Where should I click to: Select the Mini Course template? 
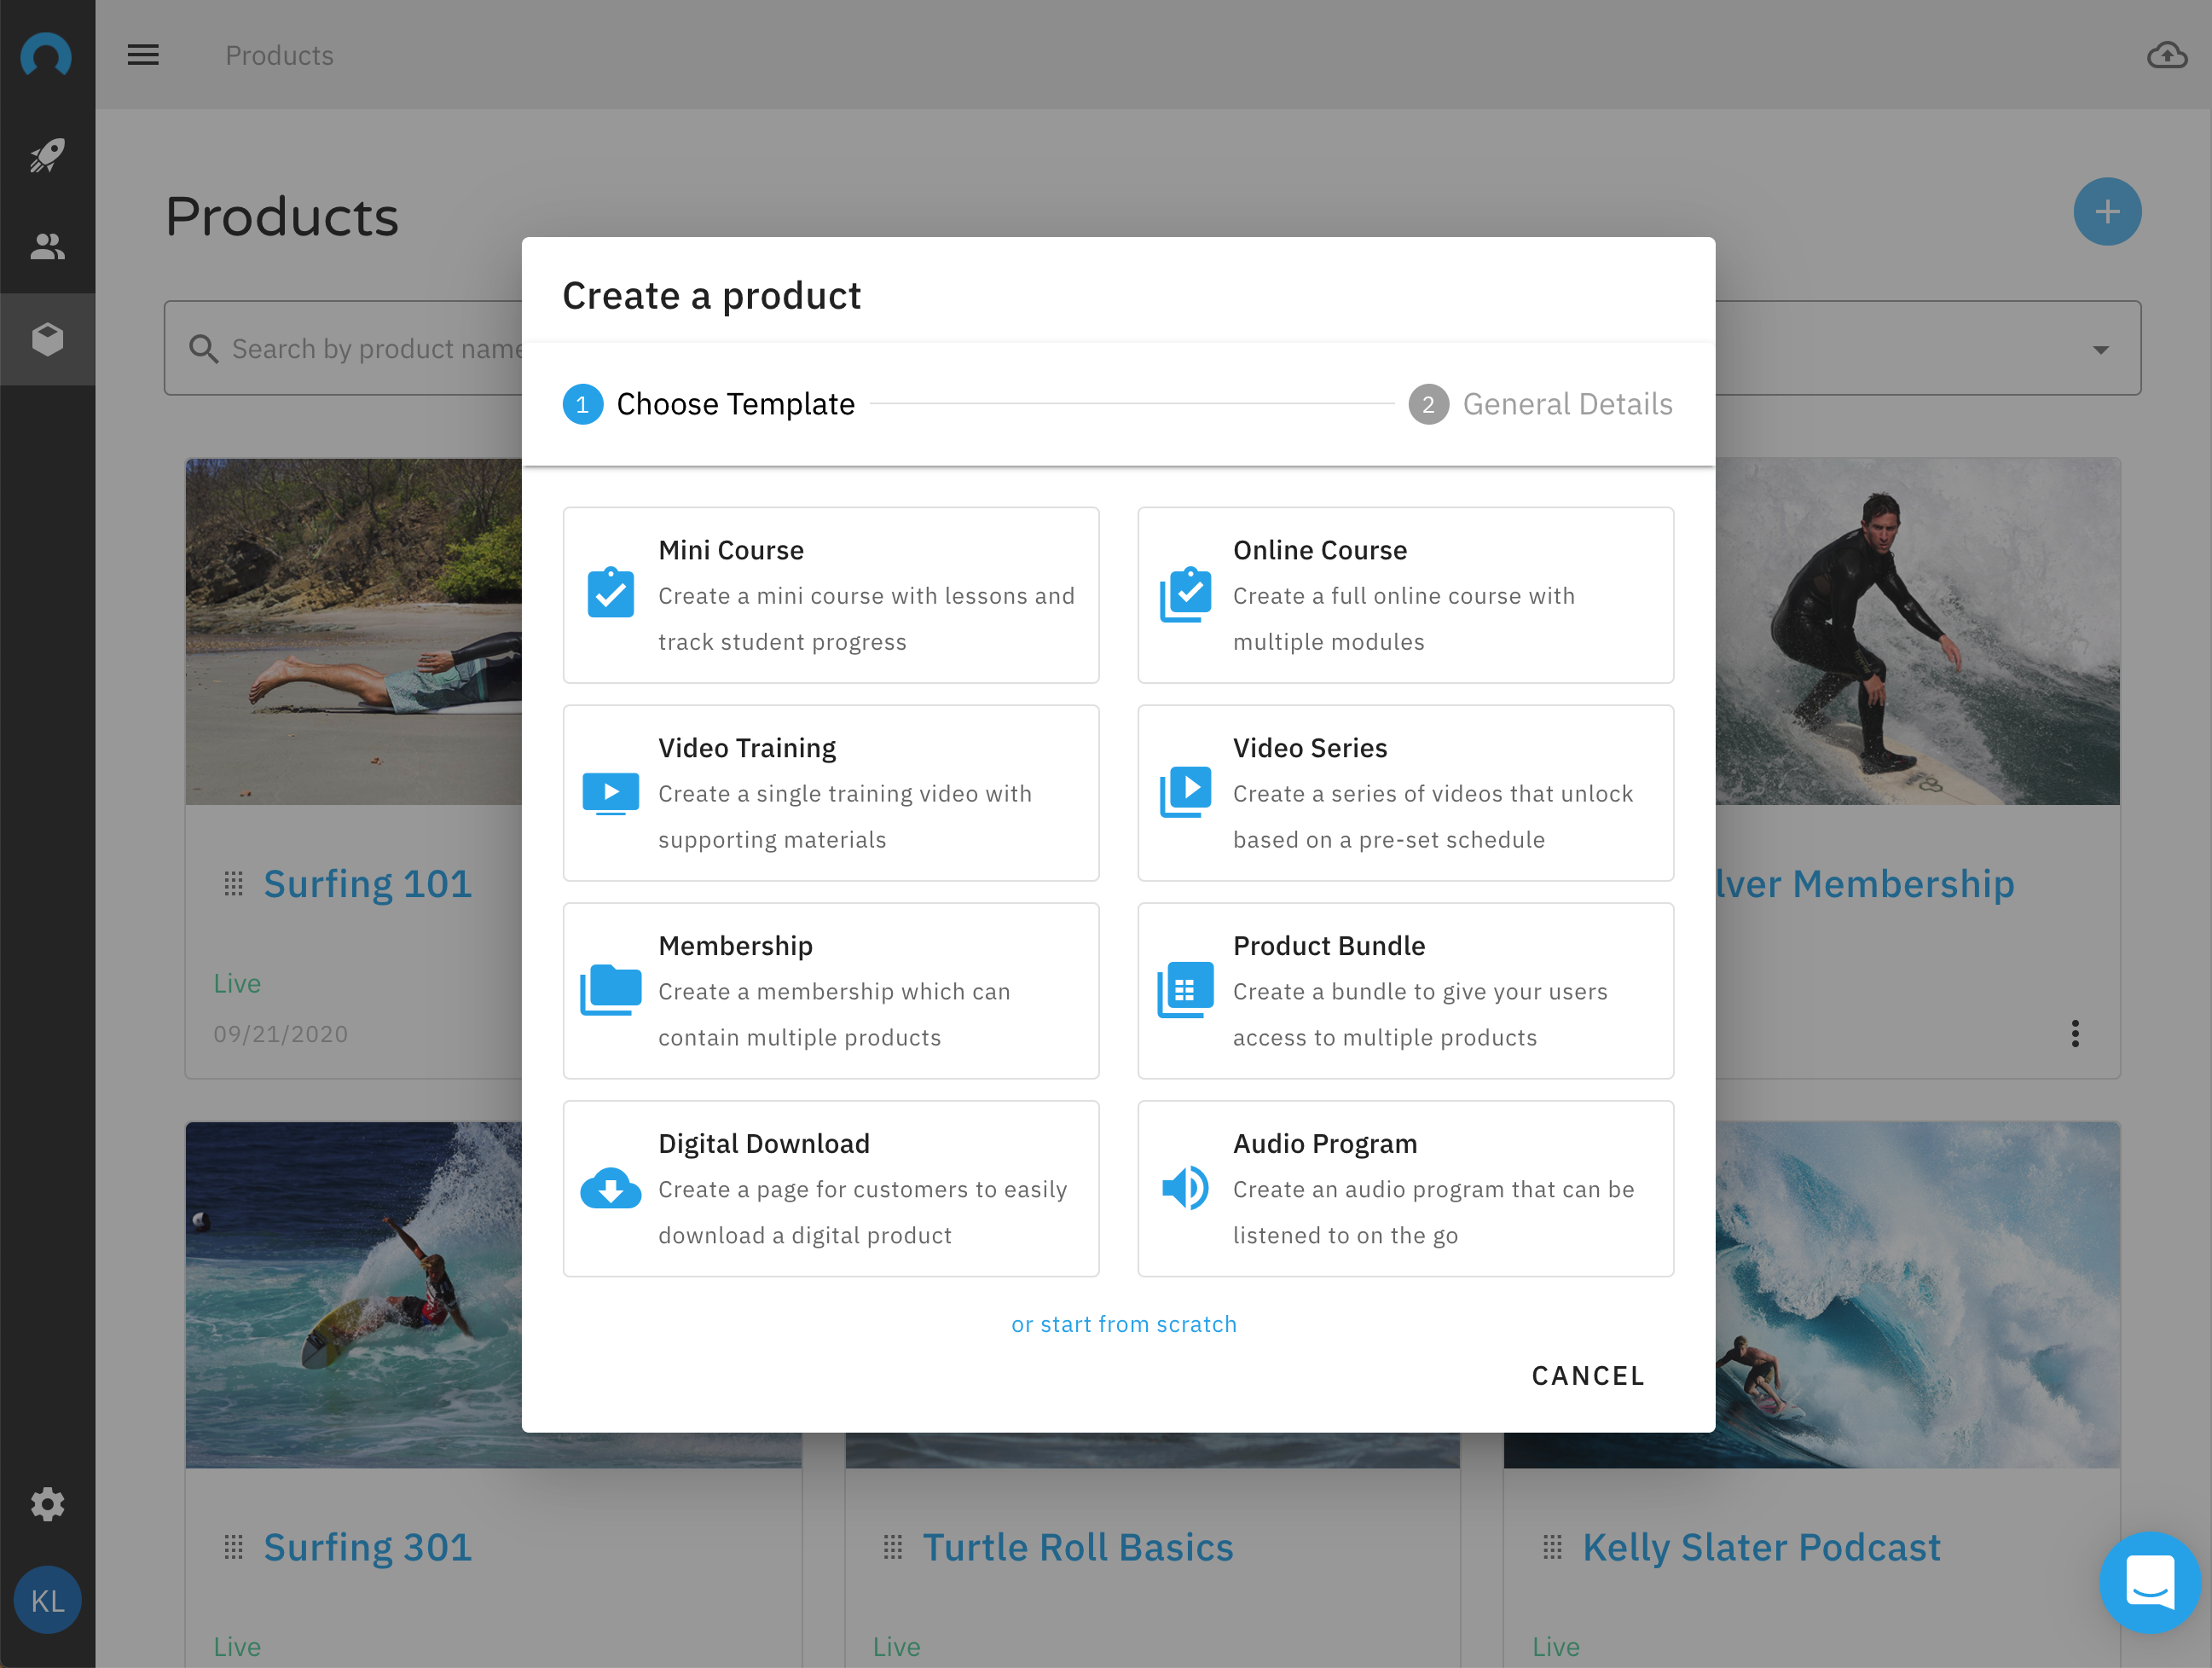pos(830,595)
